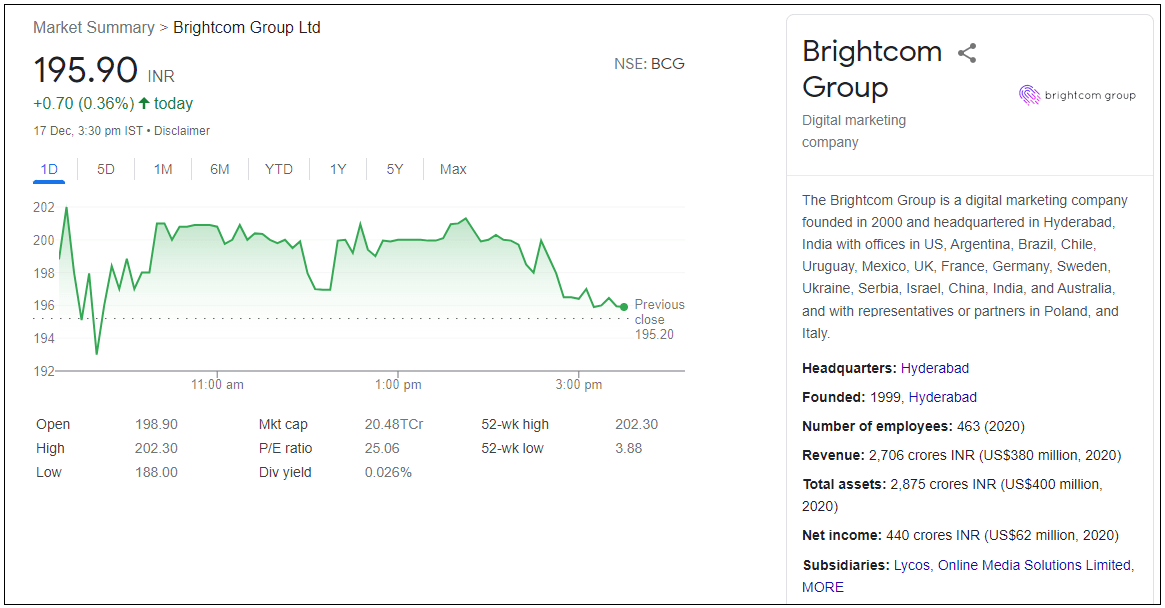Expand subsidiaries with MORE link
The height and width of the screenshot is (608, 1165).
click(822, 587)
